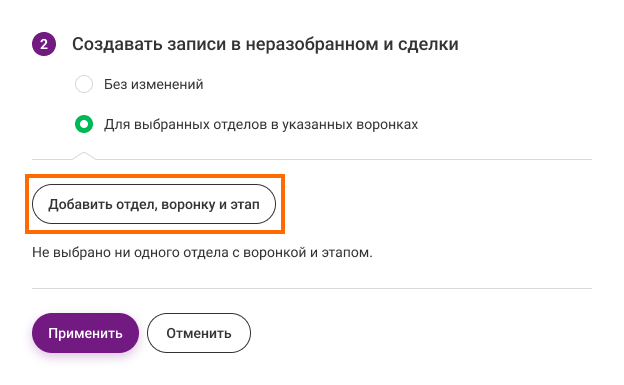
Task: Click the purple step 2 badge
Action: coord(44,44)
